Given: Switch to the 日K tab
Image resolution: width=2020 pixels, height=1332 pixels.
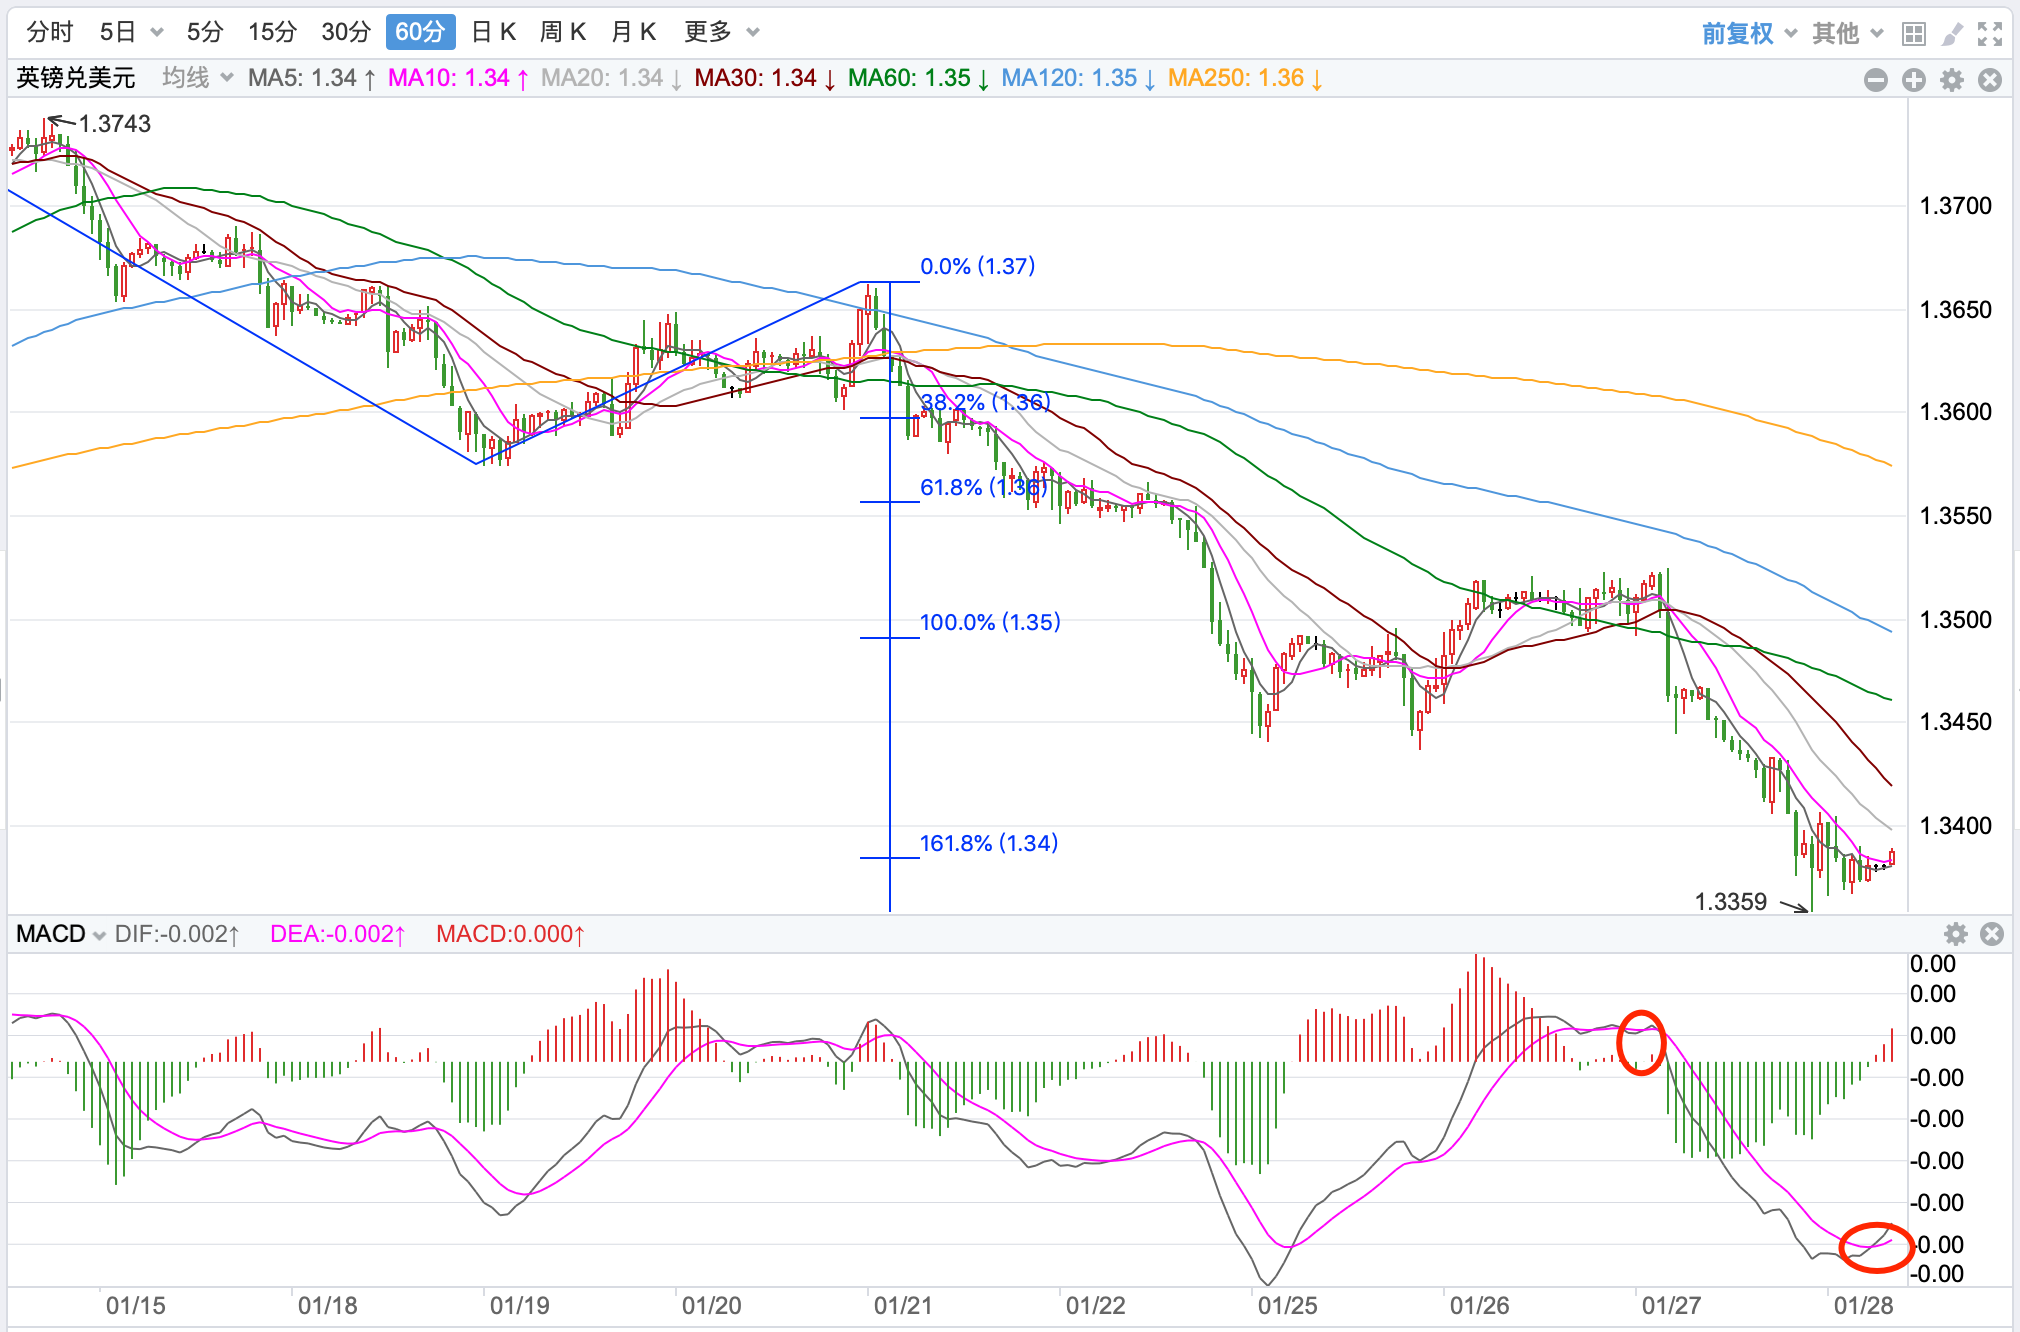Looking at the screenshot, I should [x=493, y=32].
